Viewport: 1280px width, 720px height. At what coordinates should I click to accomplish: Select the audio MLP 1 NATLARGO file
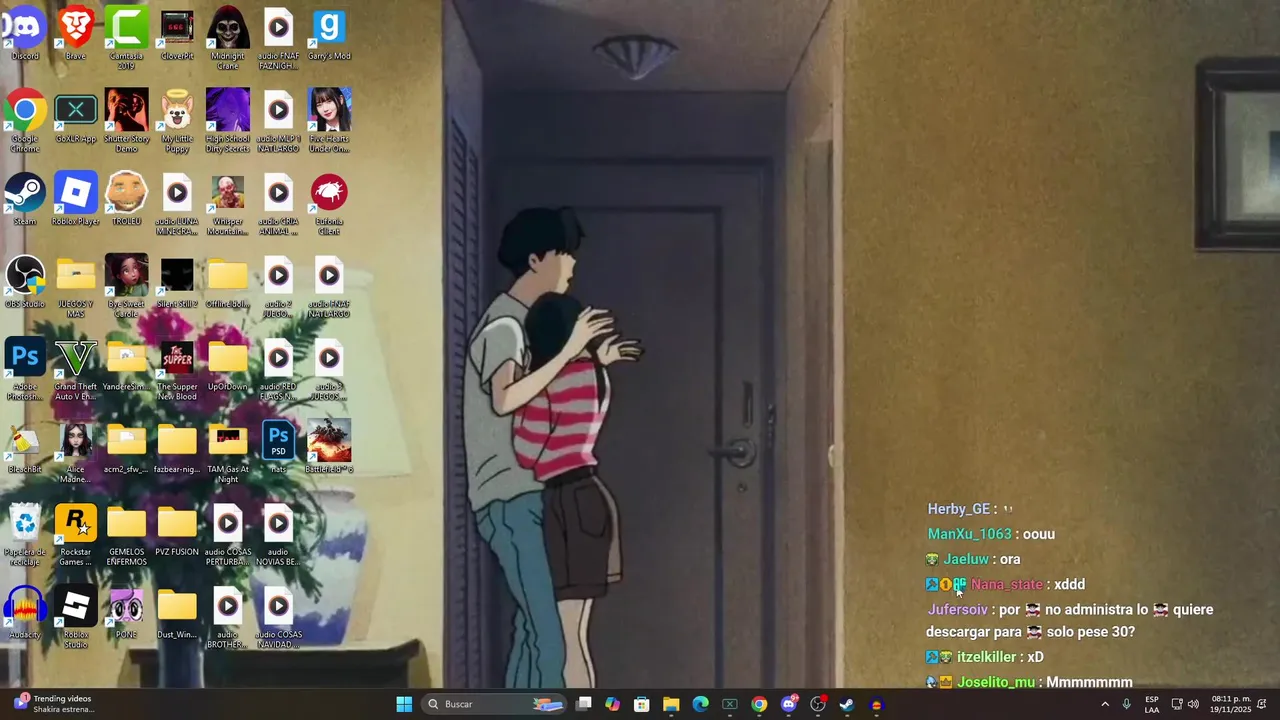tap(278, 122)
